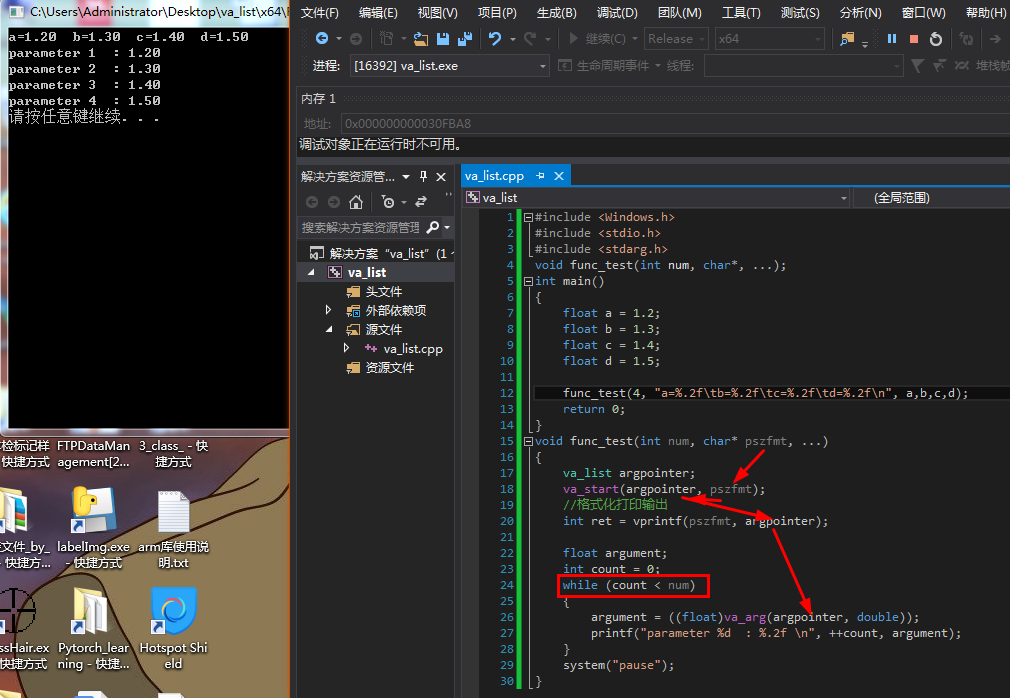
Task: Open the 生成(B) menu
Action: 557,13
